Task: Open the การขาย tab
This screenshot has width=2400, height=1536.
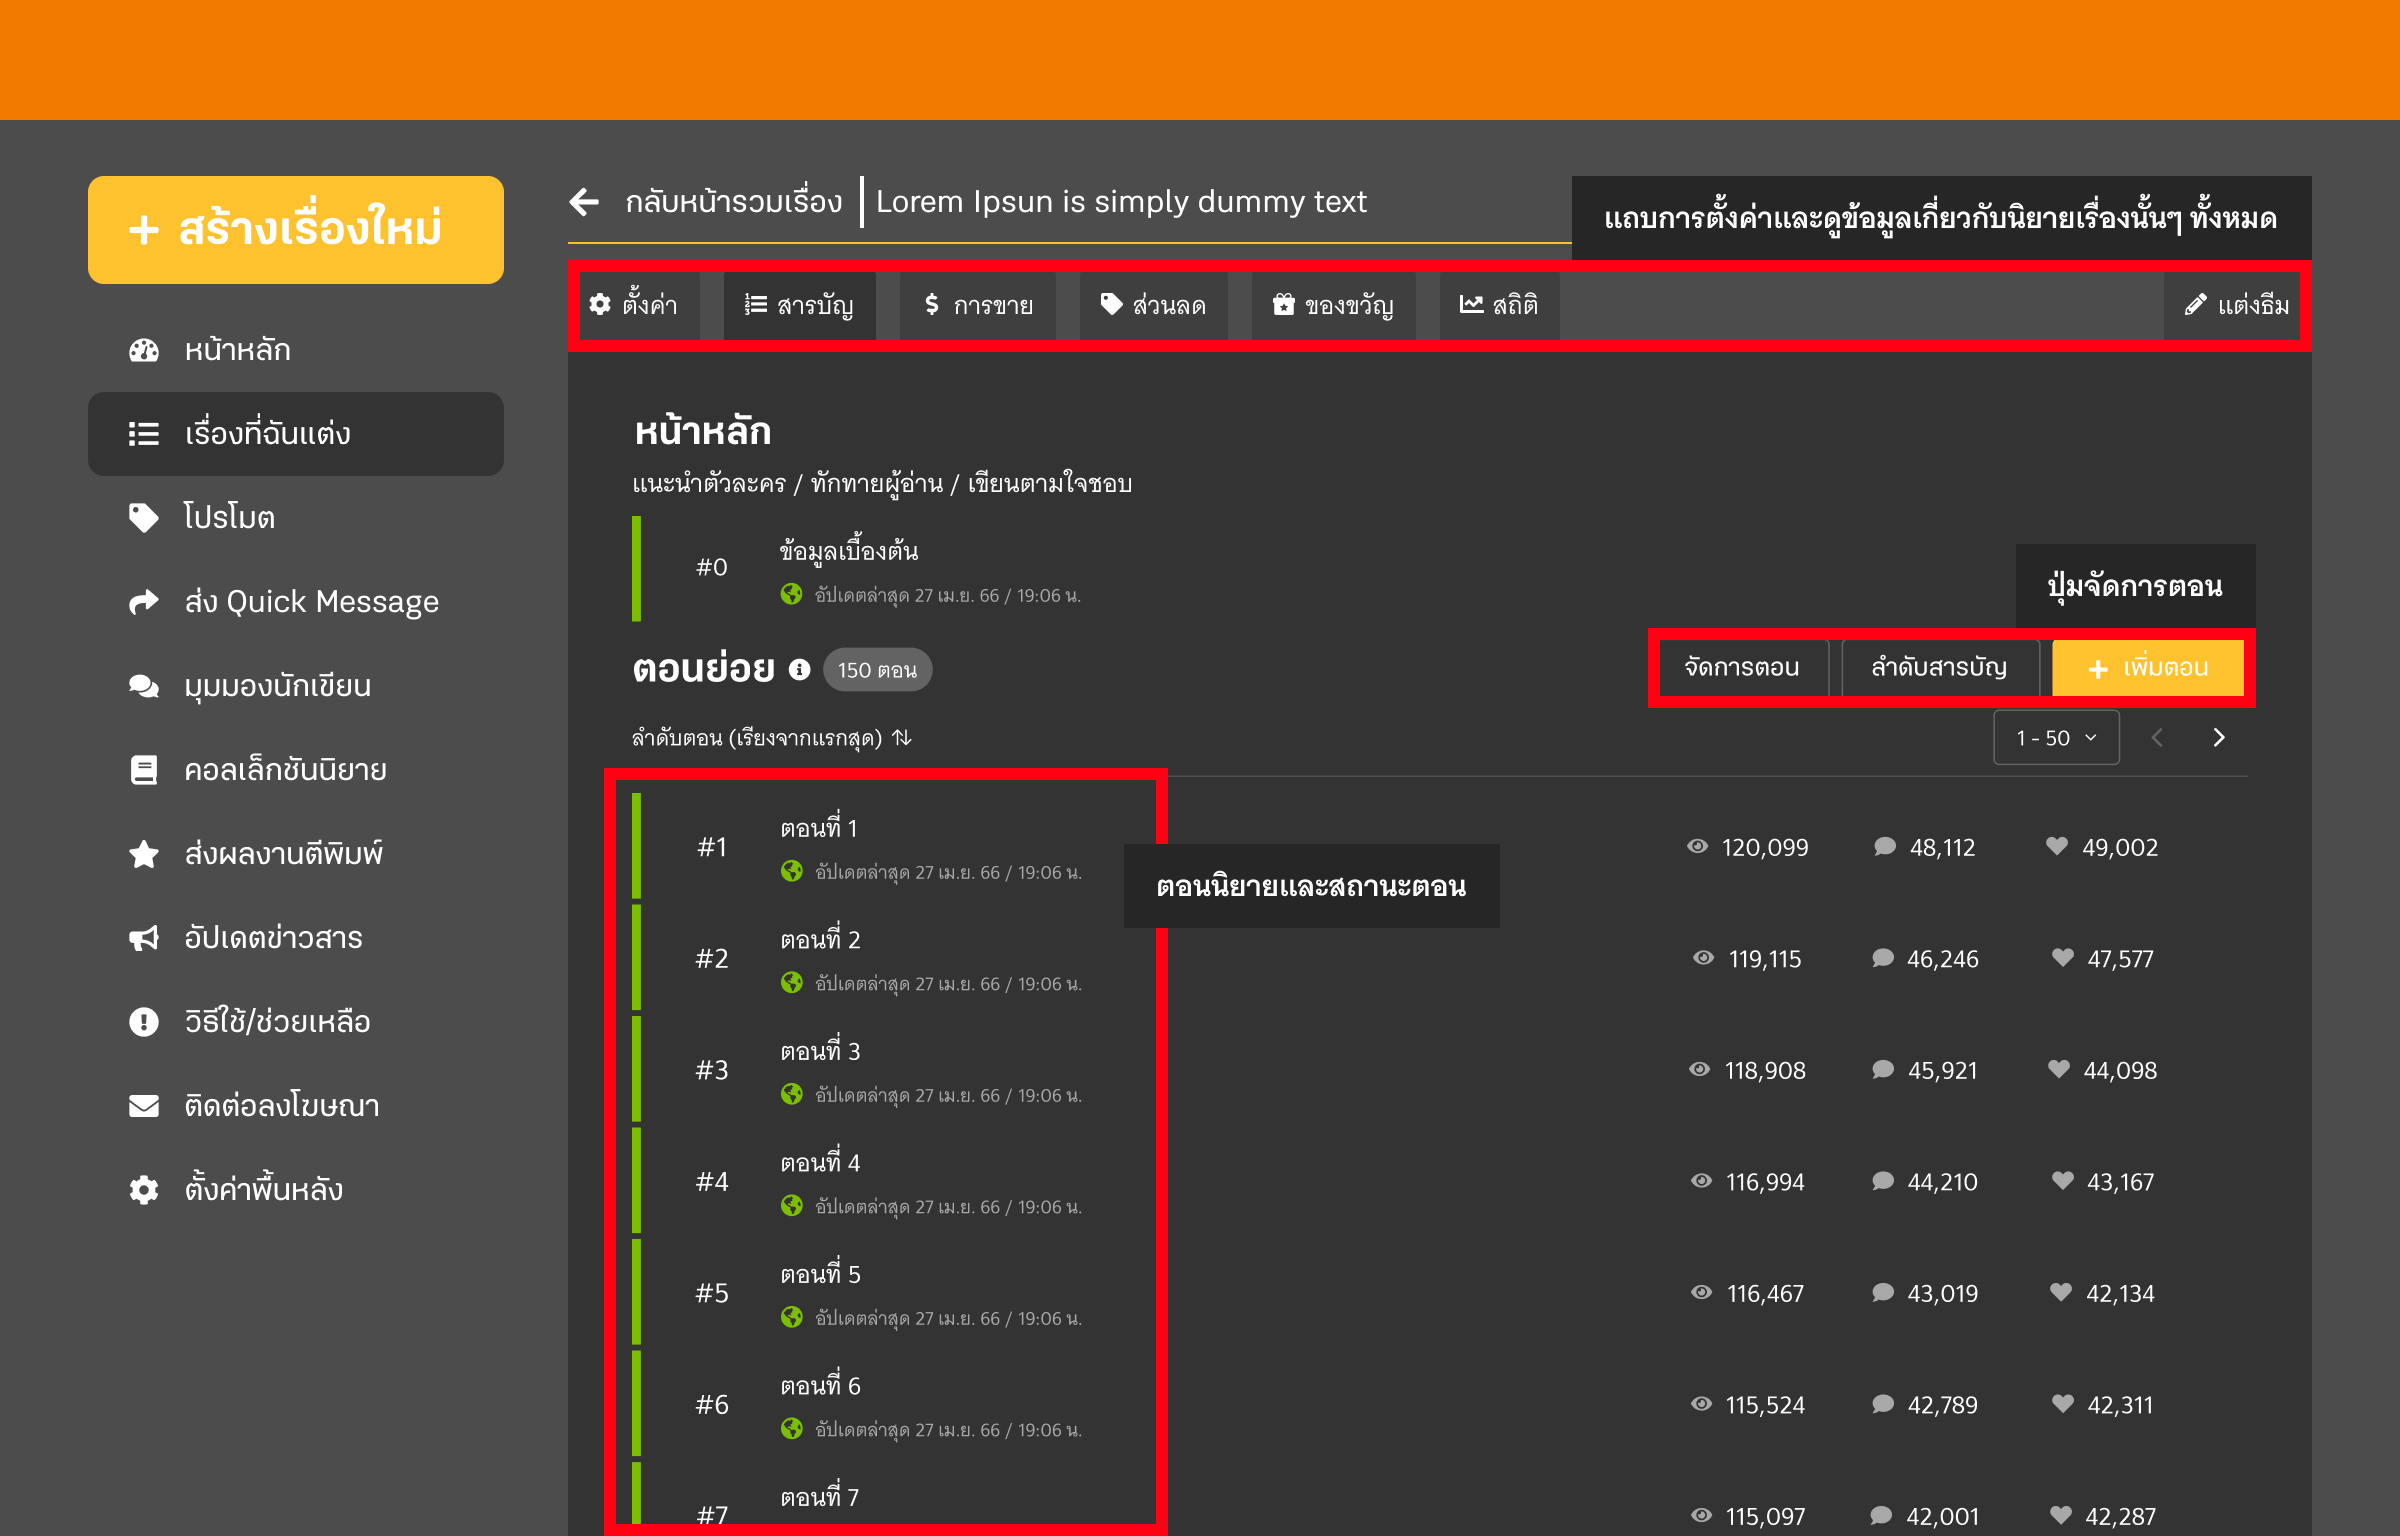Action: [978, 305]
